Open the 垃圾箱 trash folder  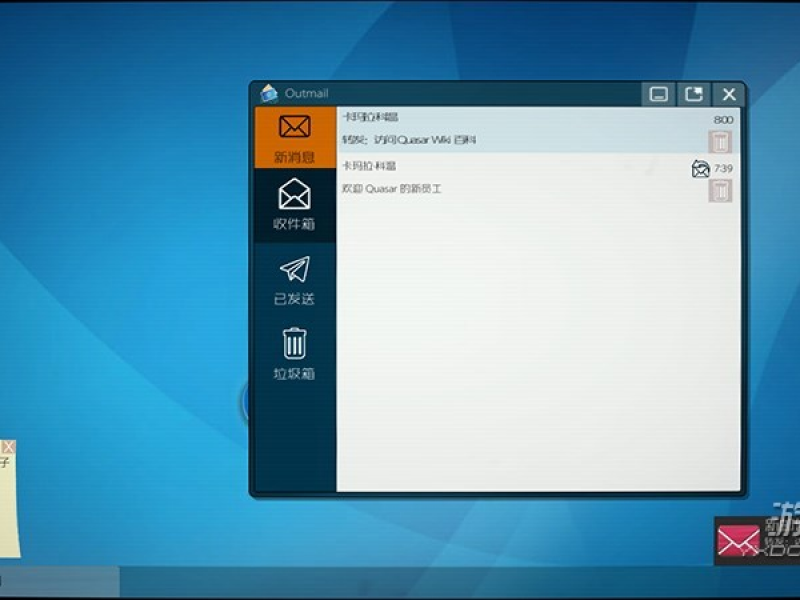click(294, 353)
